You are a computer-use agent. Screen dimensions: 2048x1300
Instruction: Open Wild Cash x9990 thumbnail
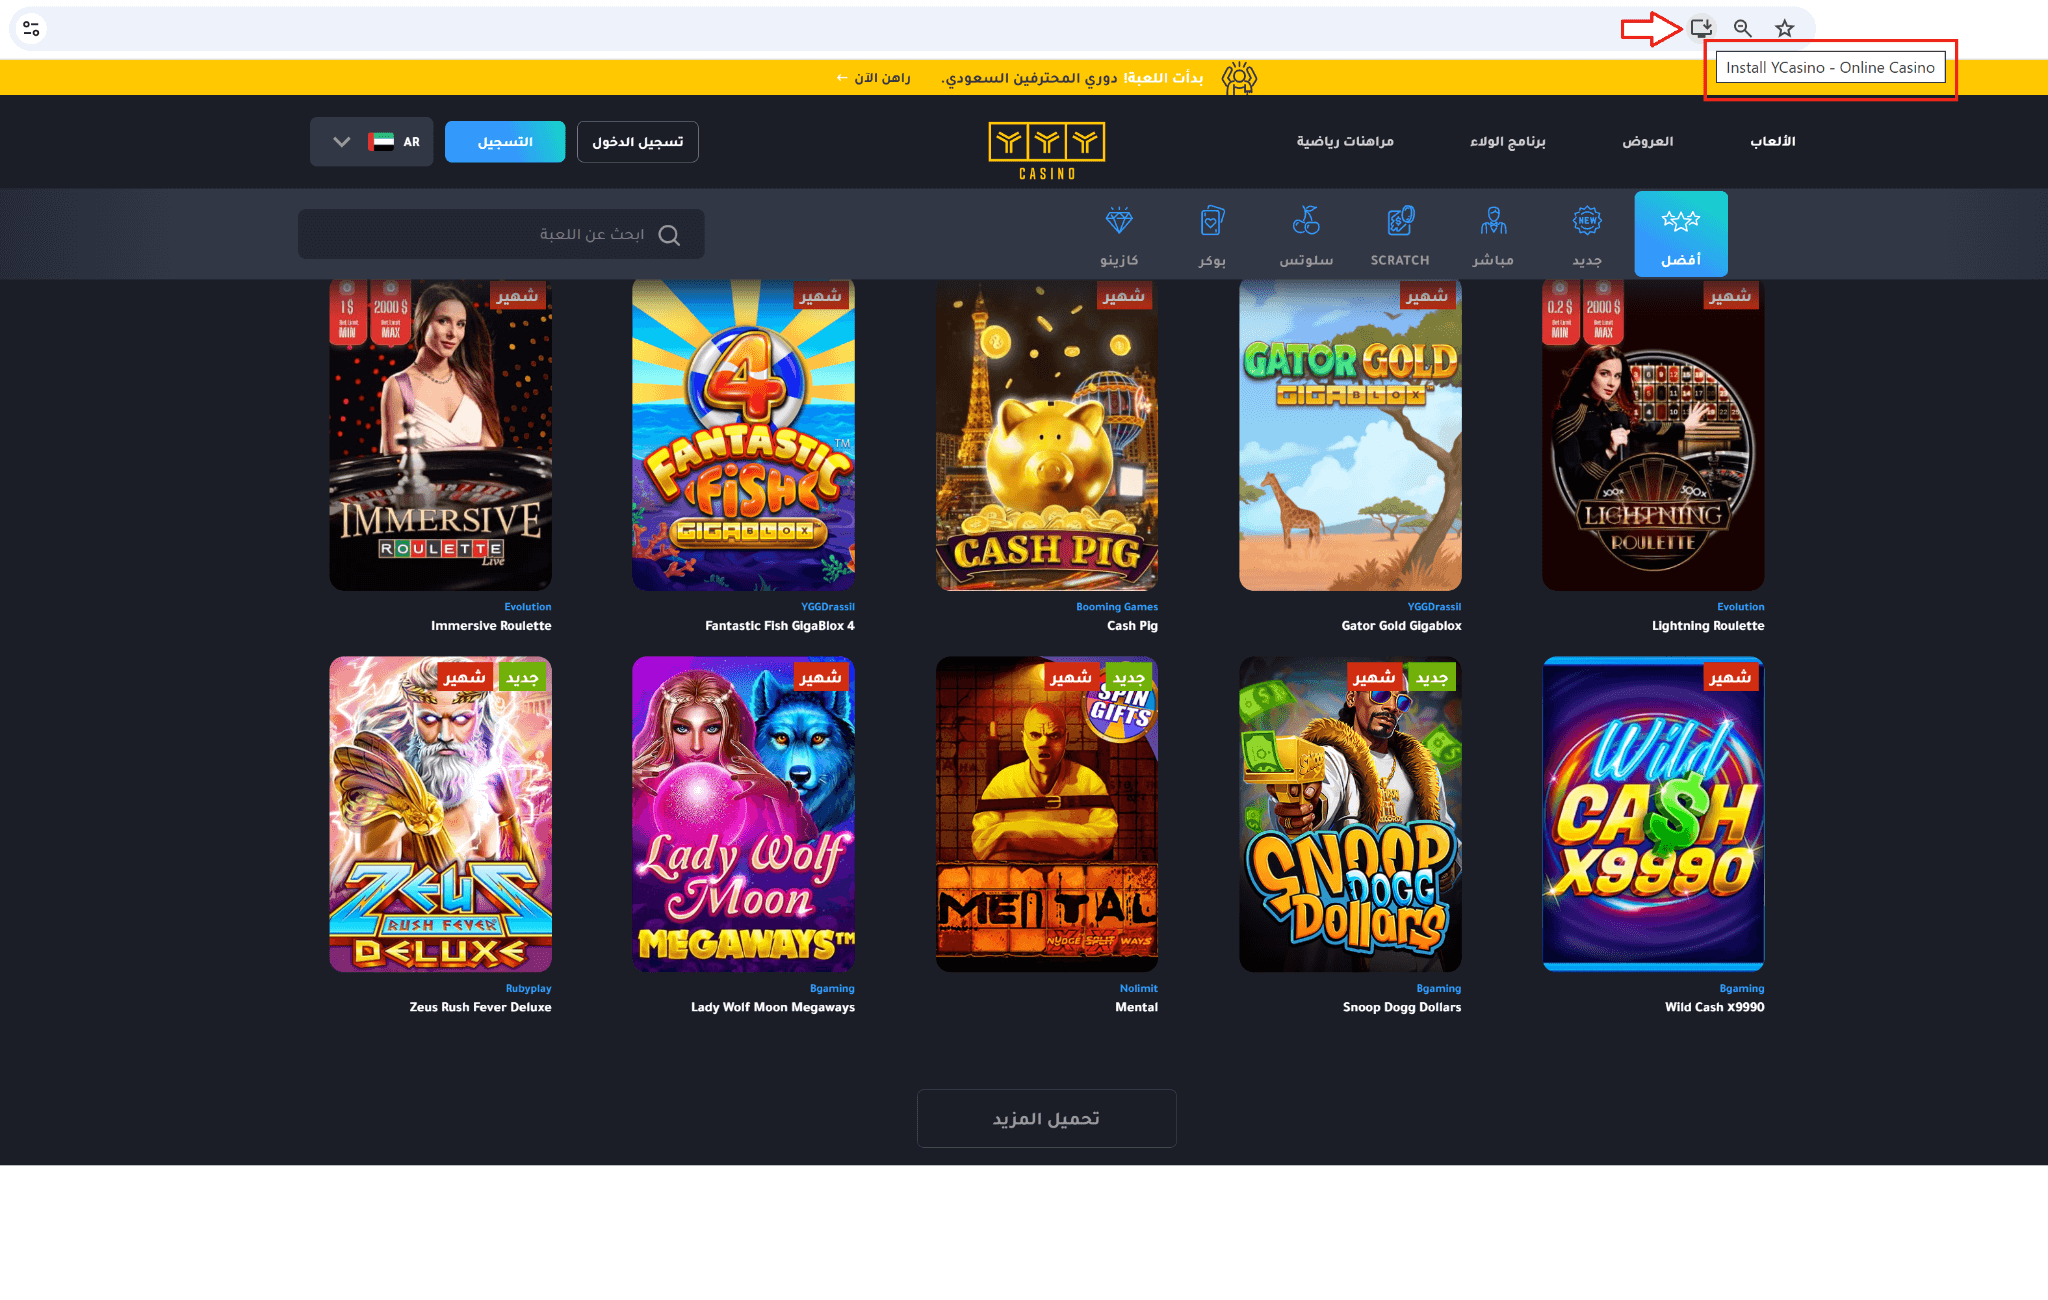click(1653, 814)
